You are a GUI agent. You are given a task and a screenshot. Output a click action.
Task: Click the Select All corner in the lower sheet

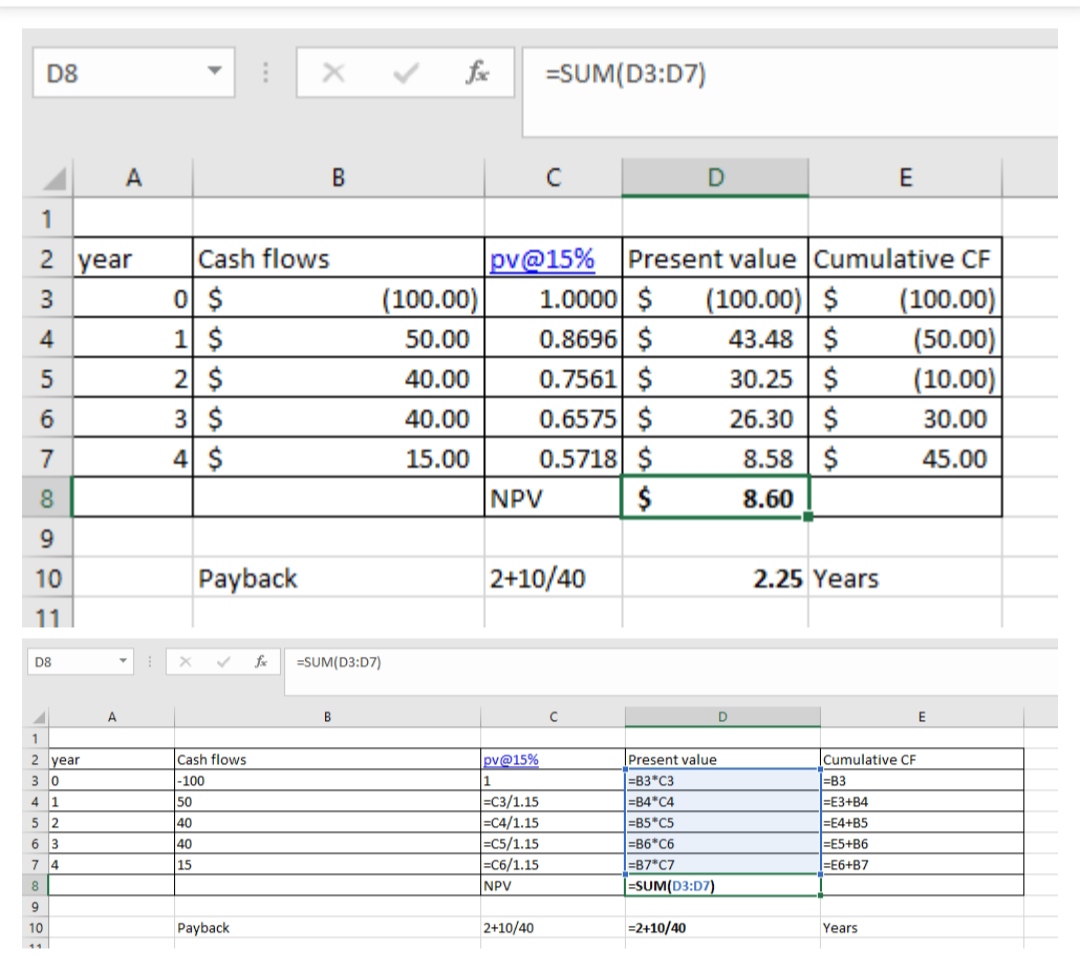pos(39,717)
